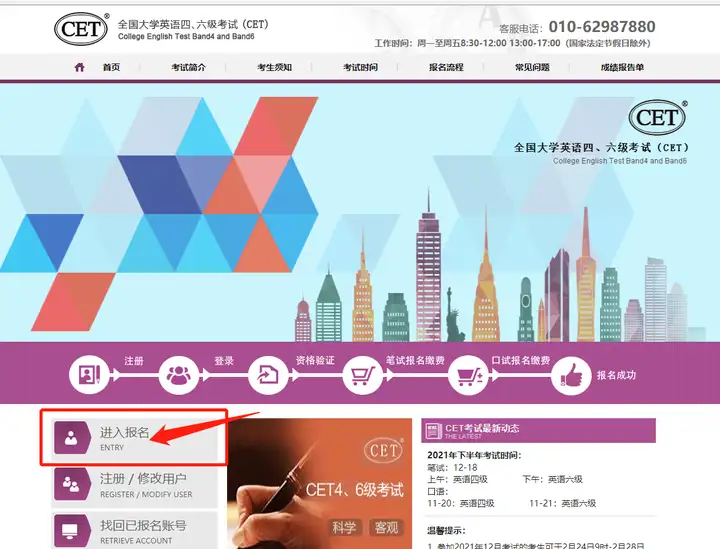Click the home icon in the navigation bar

(x=79, y=67)
